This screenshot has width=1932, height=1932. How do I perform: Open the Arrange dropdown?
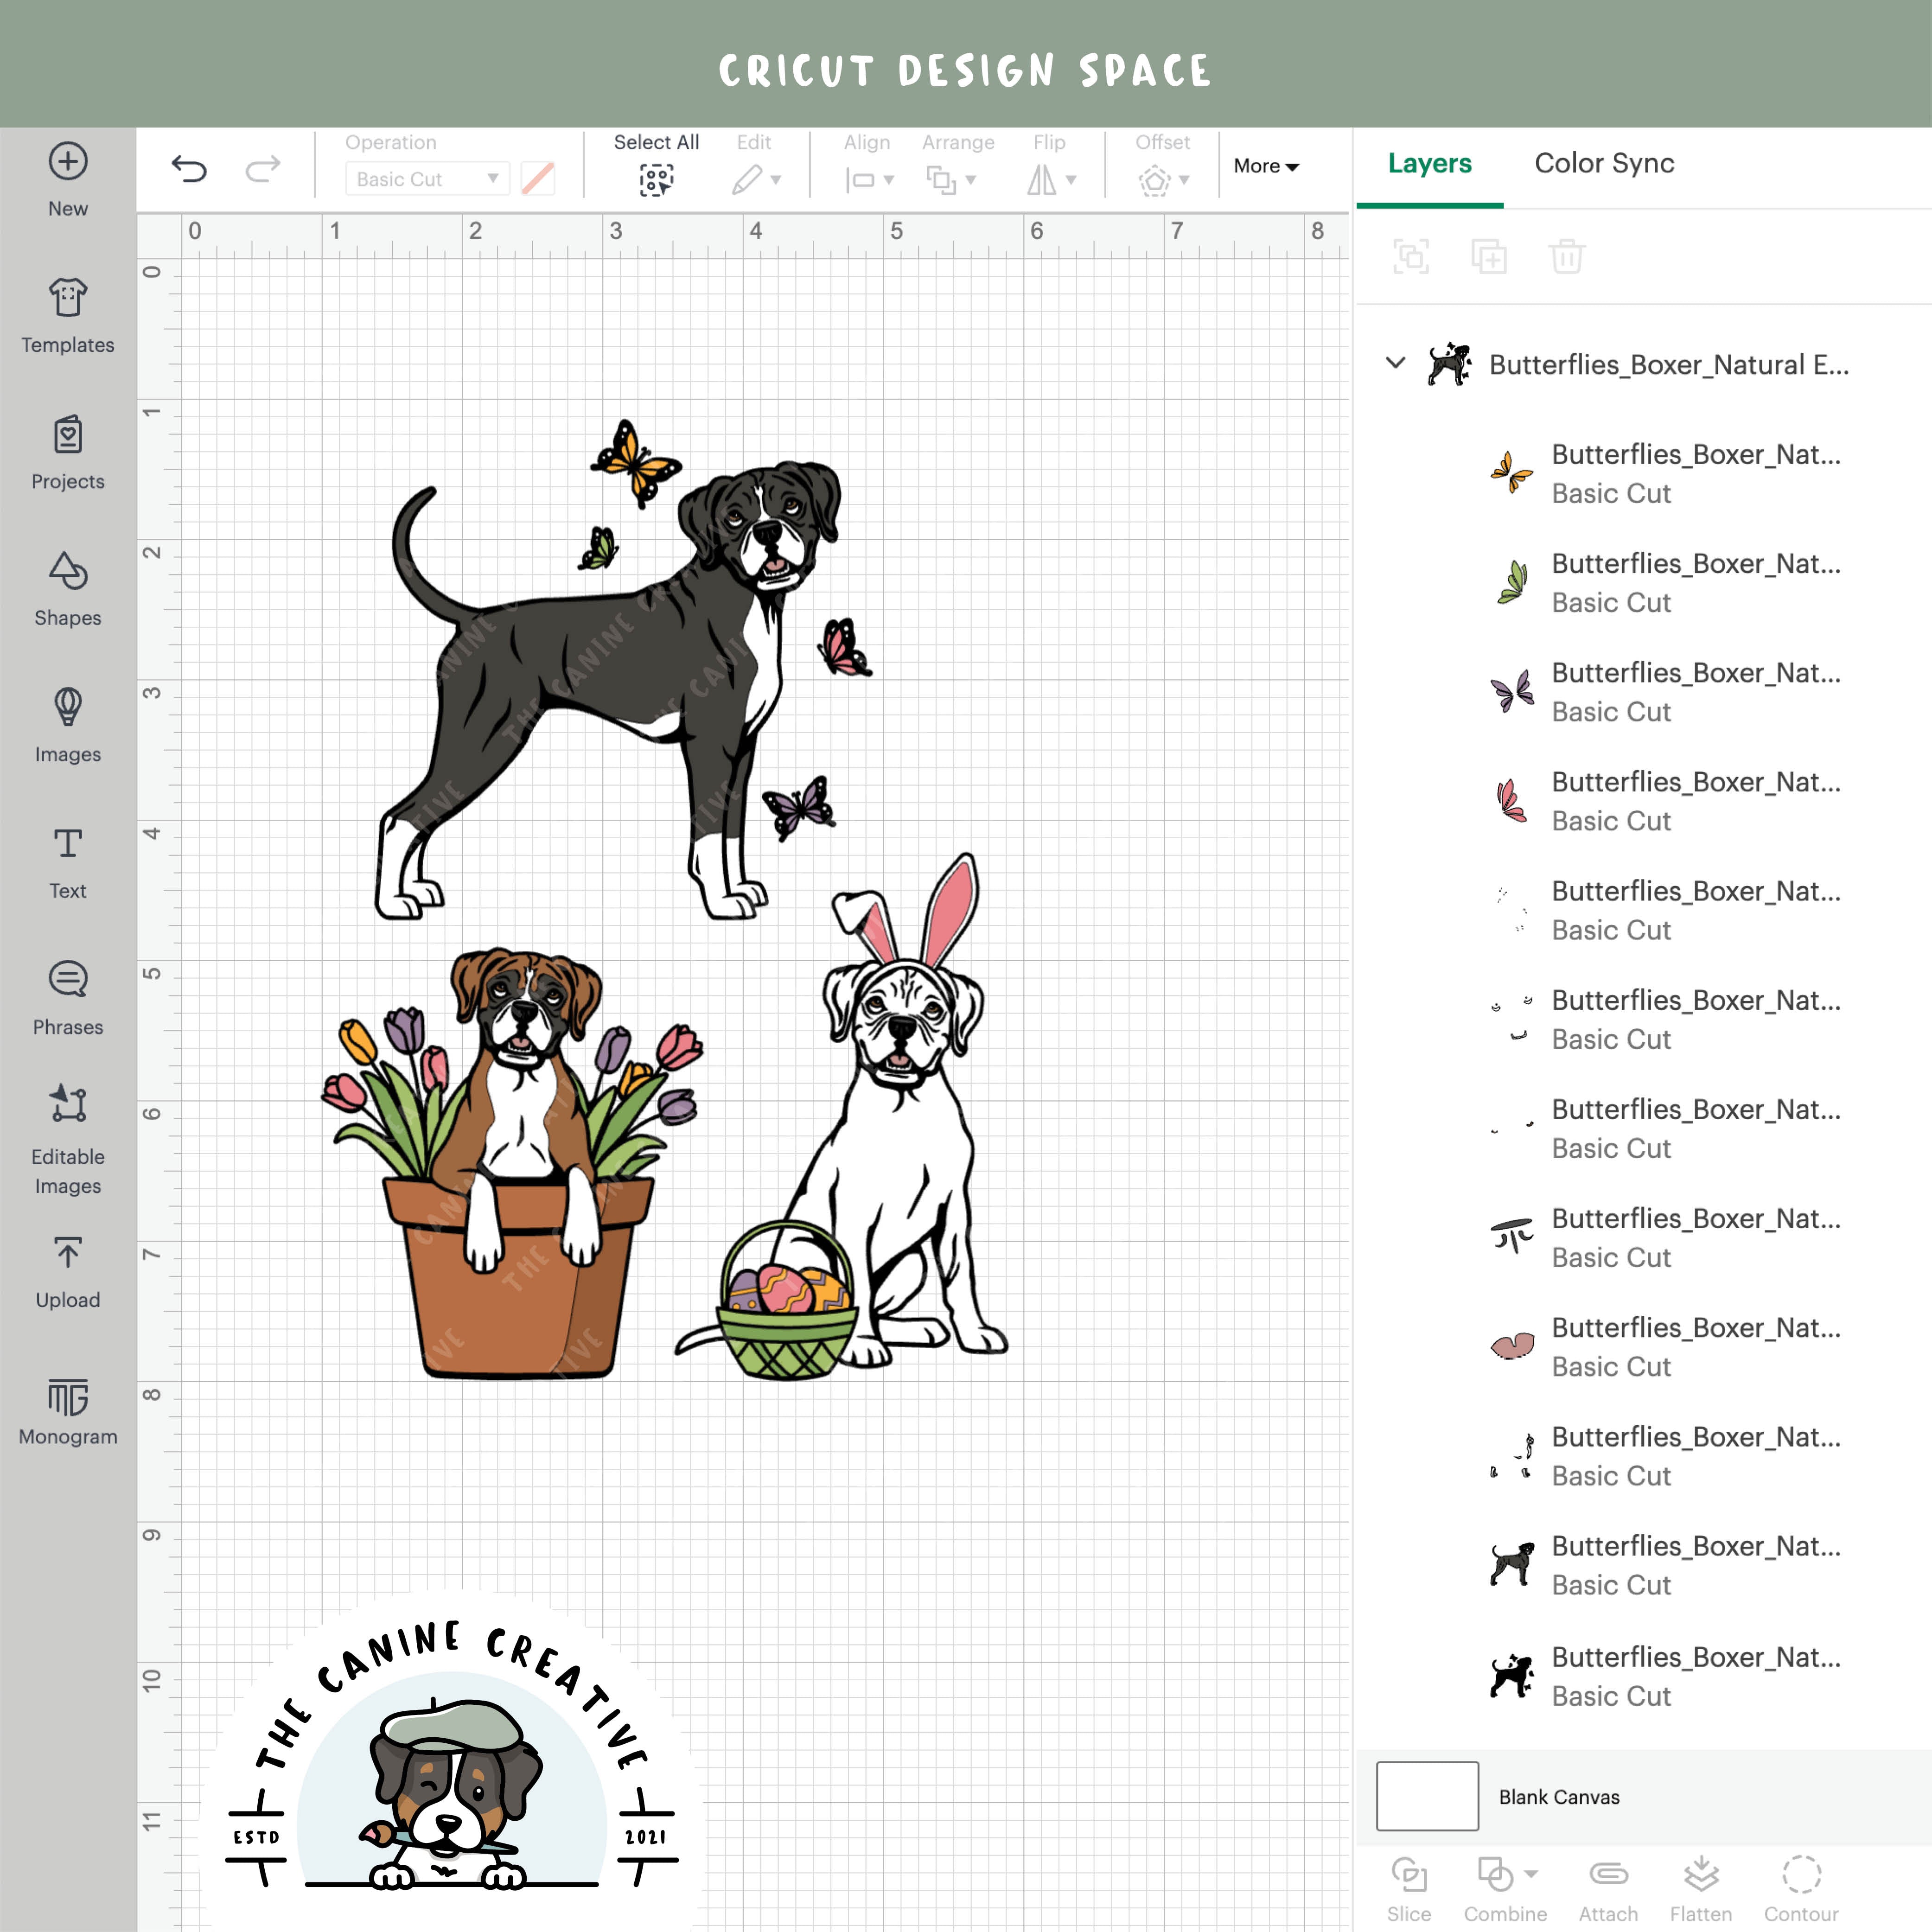950,180
